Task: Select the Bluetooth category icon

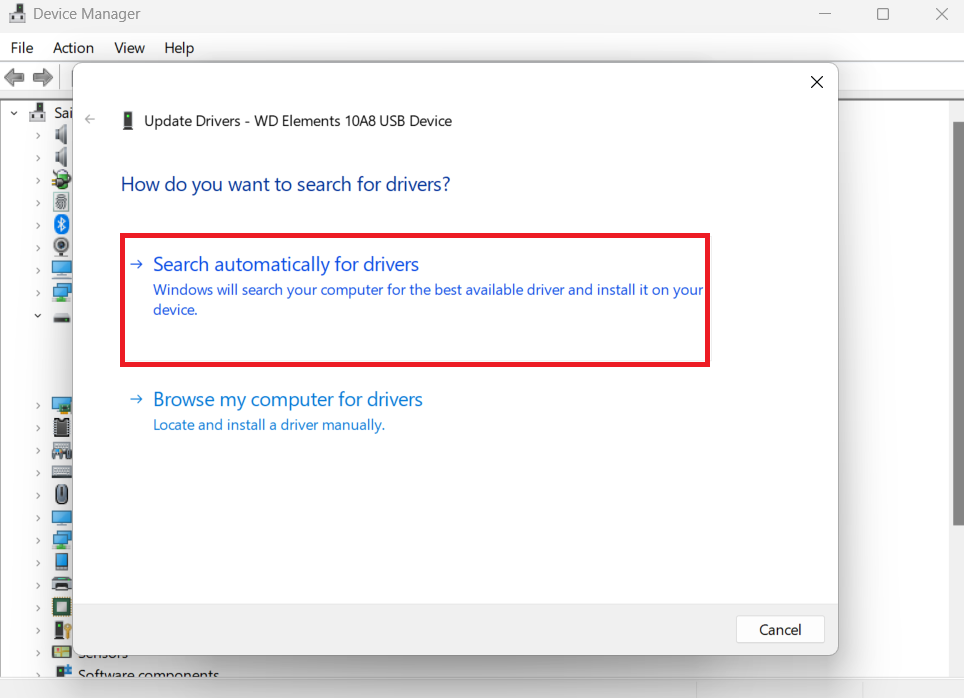Action: (x=61, y=224)
